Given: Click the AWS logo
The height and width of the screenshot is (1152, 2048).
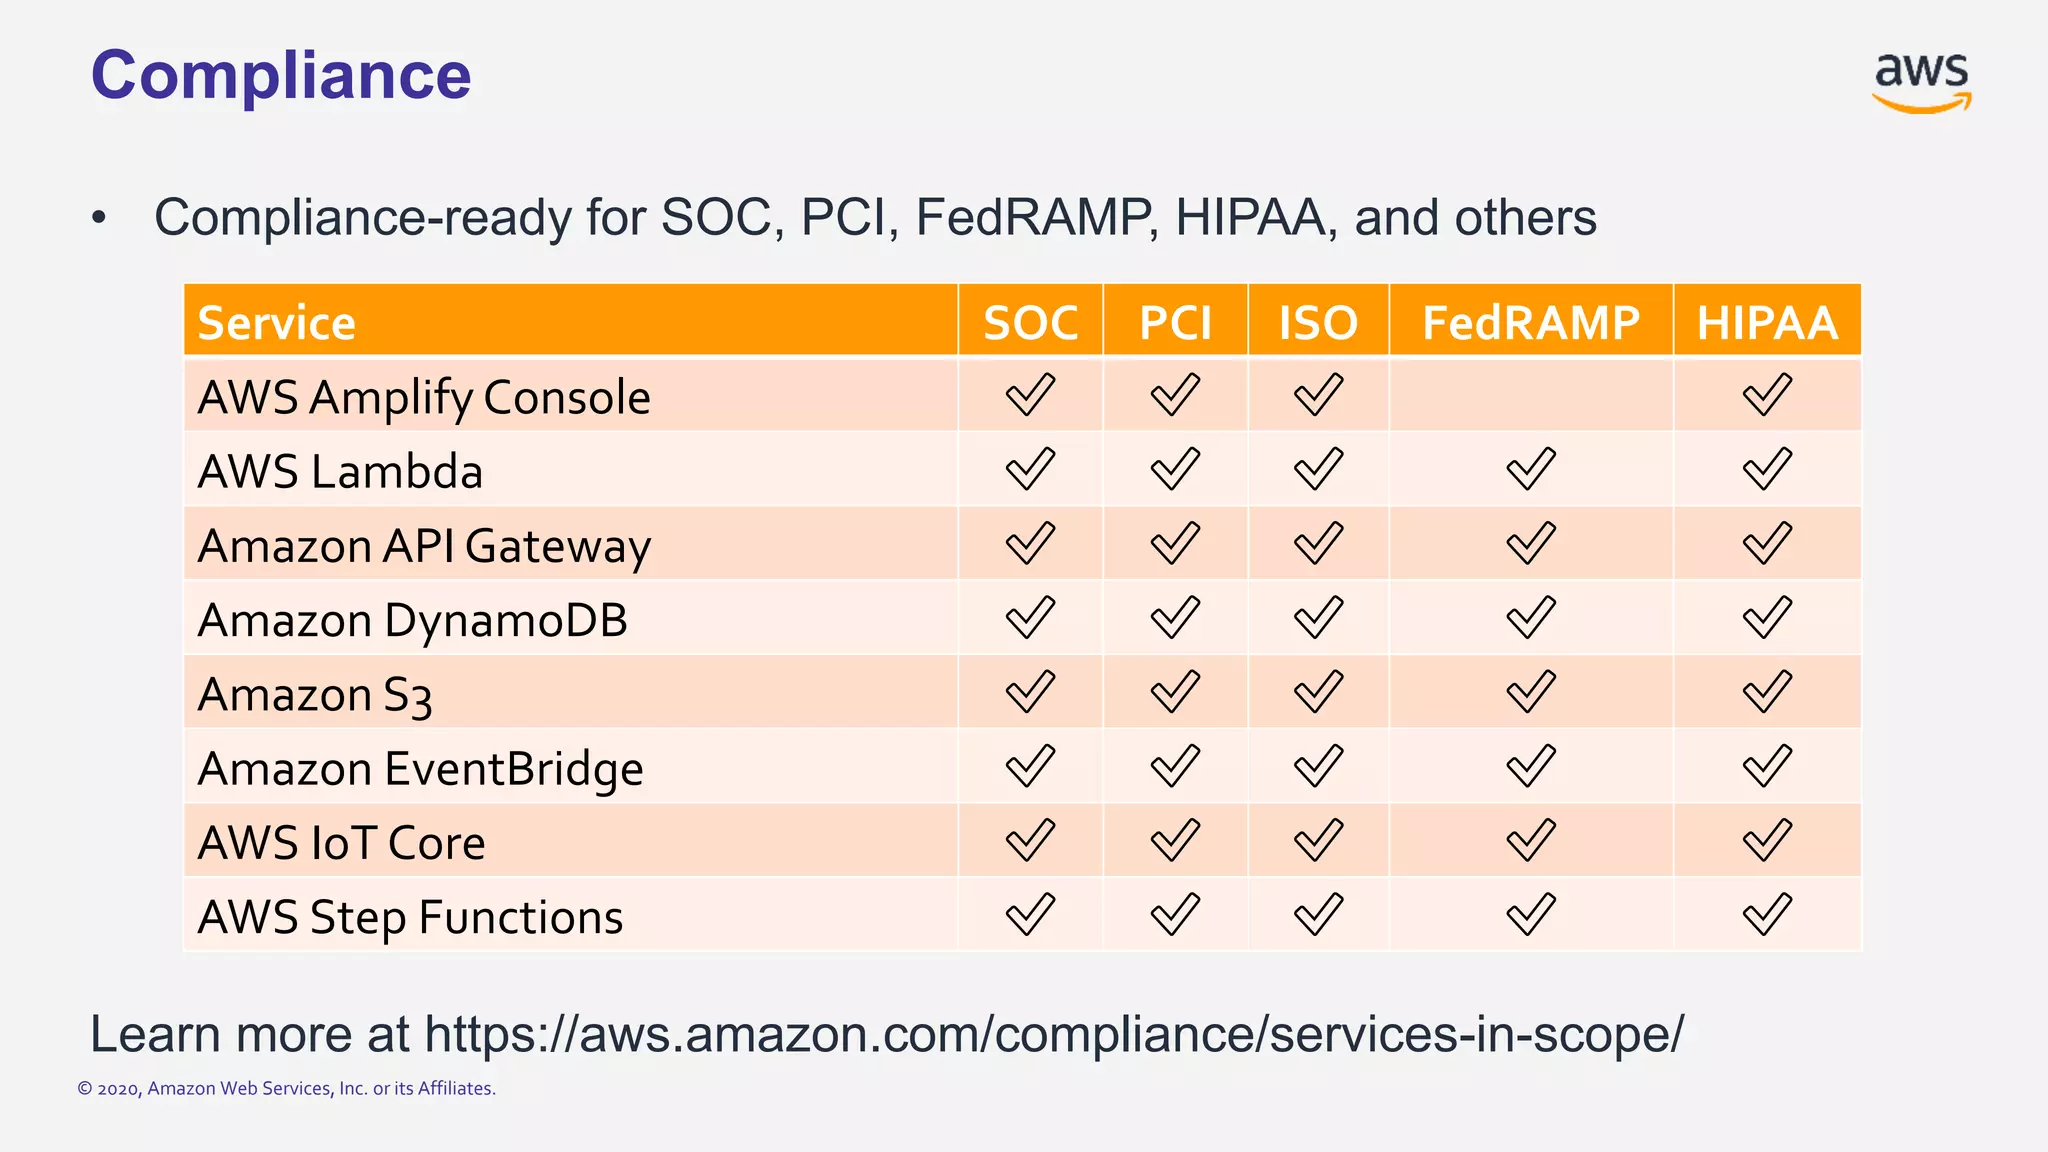Looking at the screenshot, I should pyautogui.click(x=1921, y=82).
